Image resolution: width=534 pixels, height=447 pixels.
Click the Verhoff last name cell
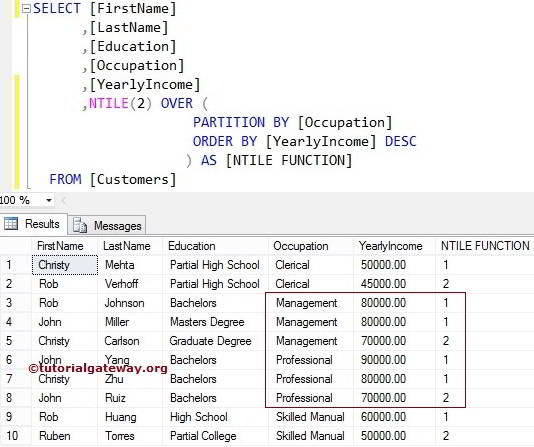[x=130, y=284]
